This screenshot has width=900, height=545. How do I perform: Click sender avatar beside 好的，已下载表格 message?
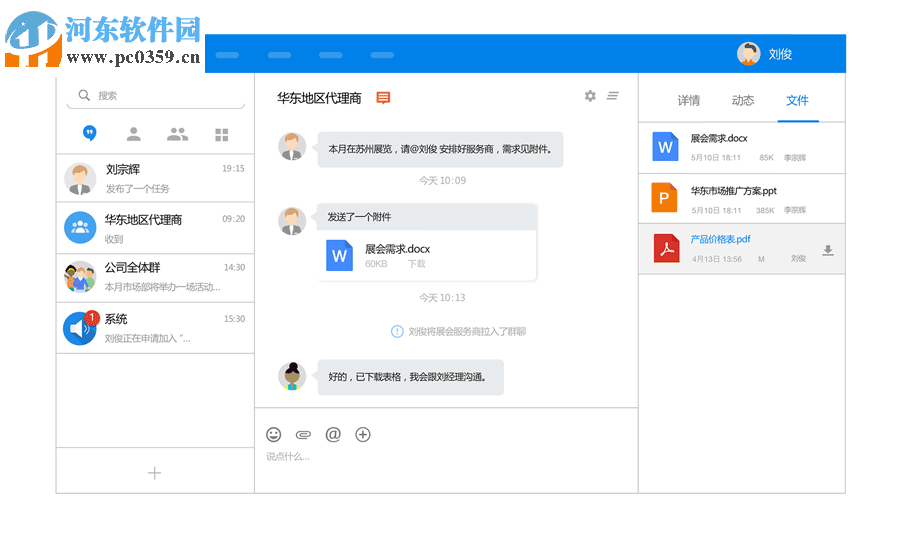point(292,376)
